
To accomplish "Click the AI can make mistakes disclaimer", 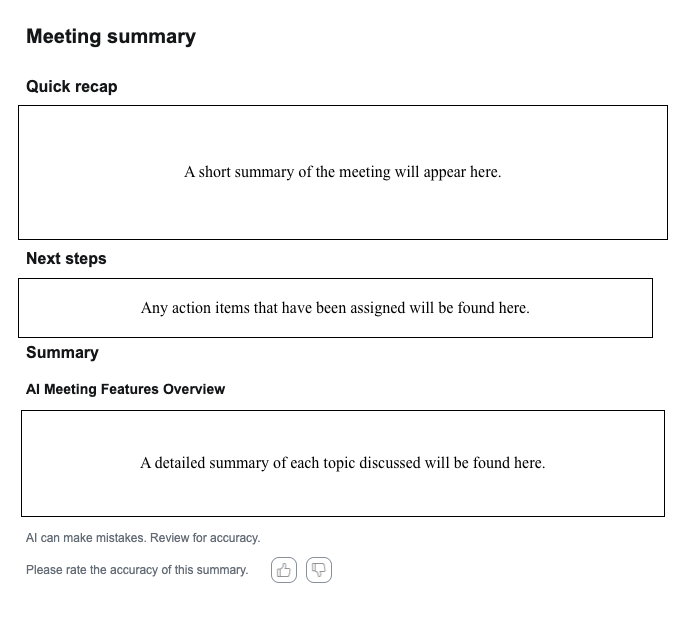I will pos(143,538).
